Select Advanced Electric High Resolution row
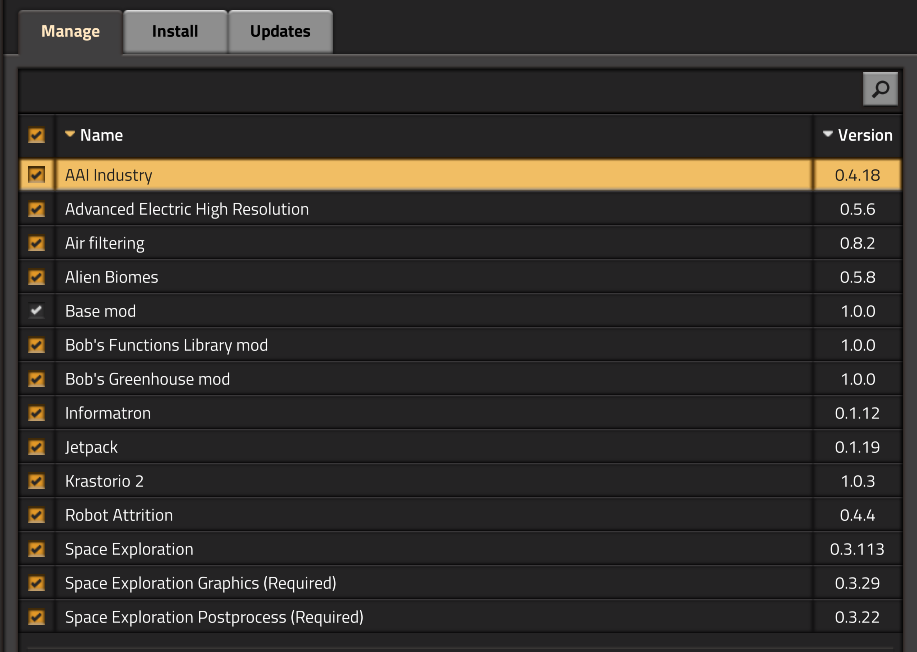The width and height of the screenshot is (917, 652). click(187, 209)
